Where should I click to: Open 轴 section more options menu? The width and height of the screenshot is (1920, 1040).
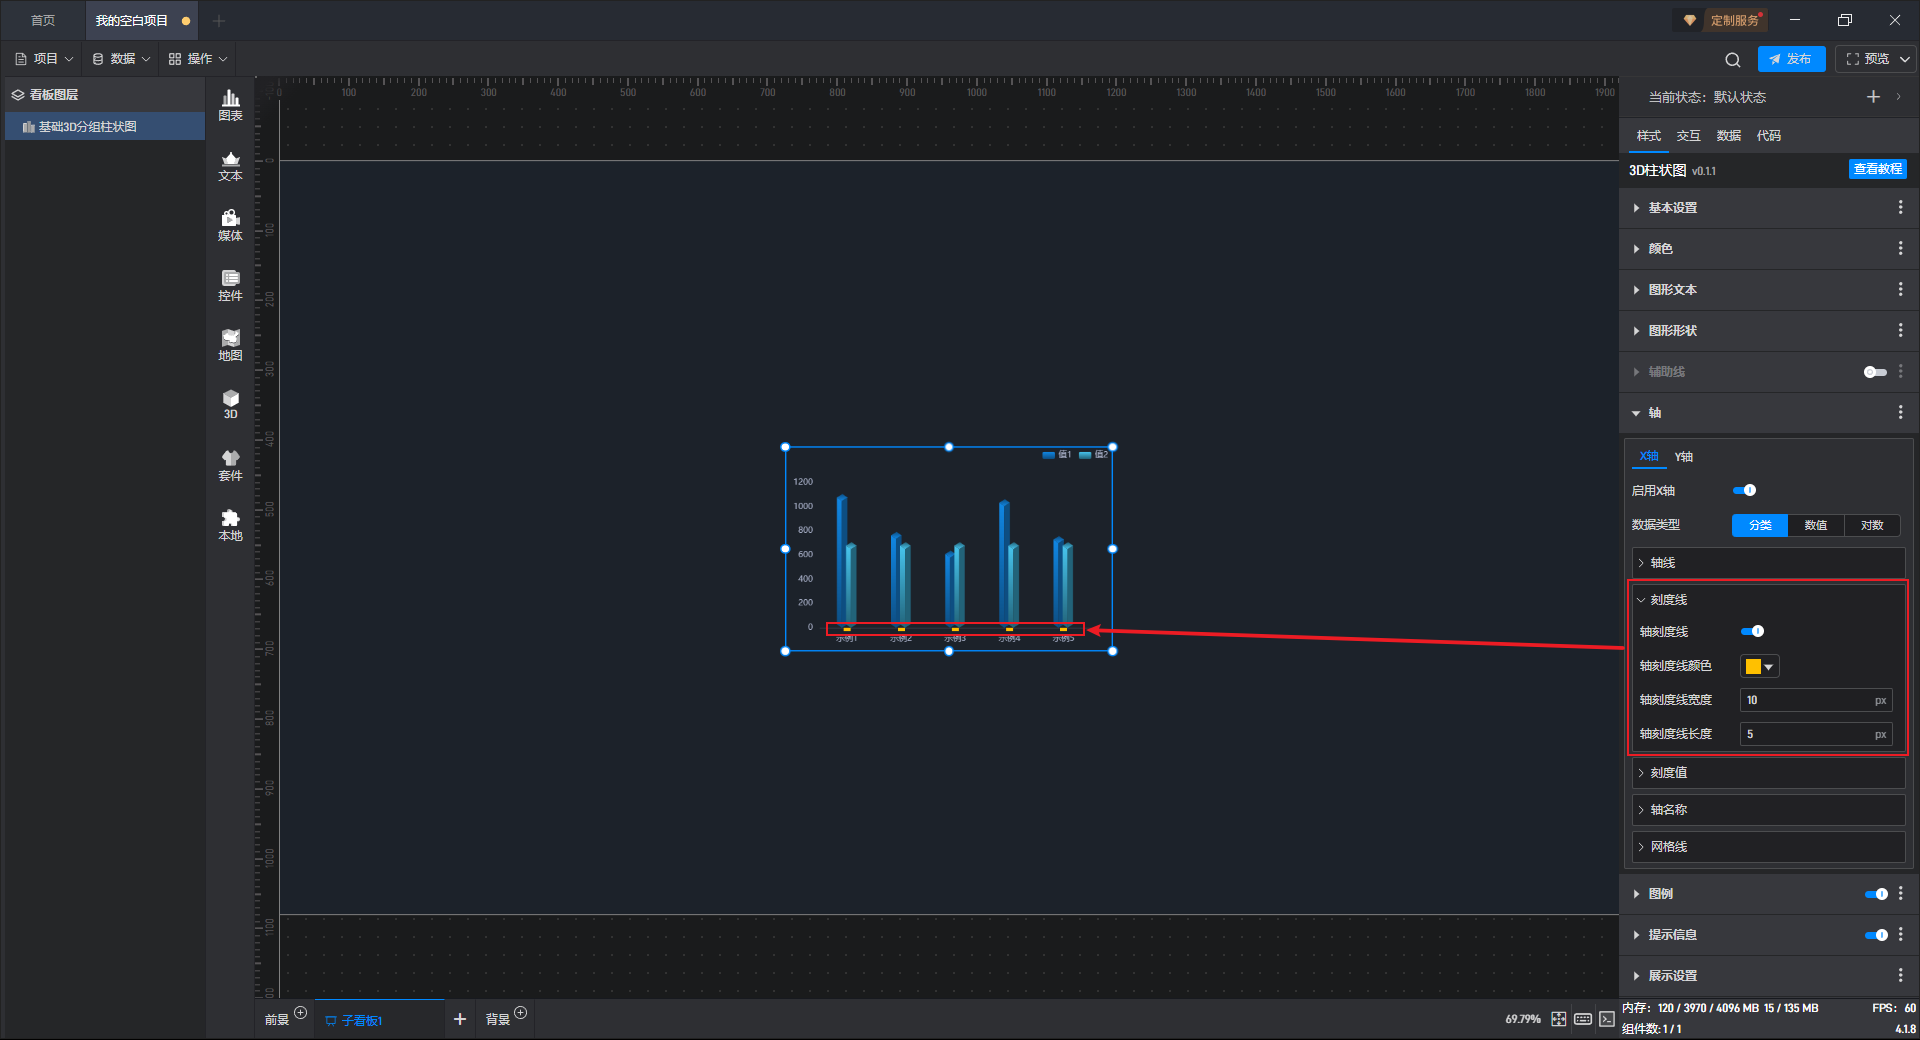point(1900,412)
